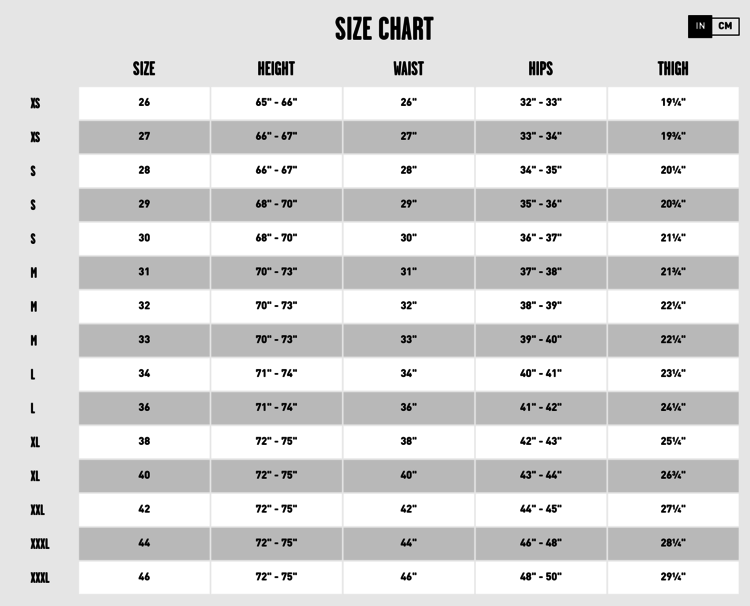Click the hips value 37" - 38"
The width and height of the screenshot is (750, 606).
point(541,271)
